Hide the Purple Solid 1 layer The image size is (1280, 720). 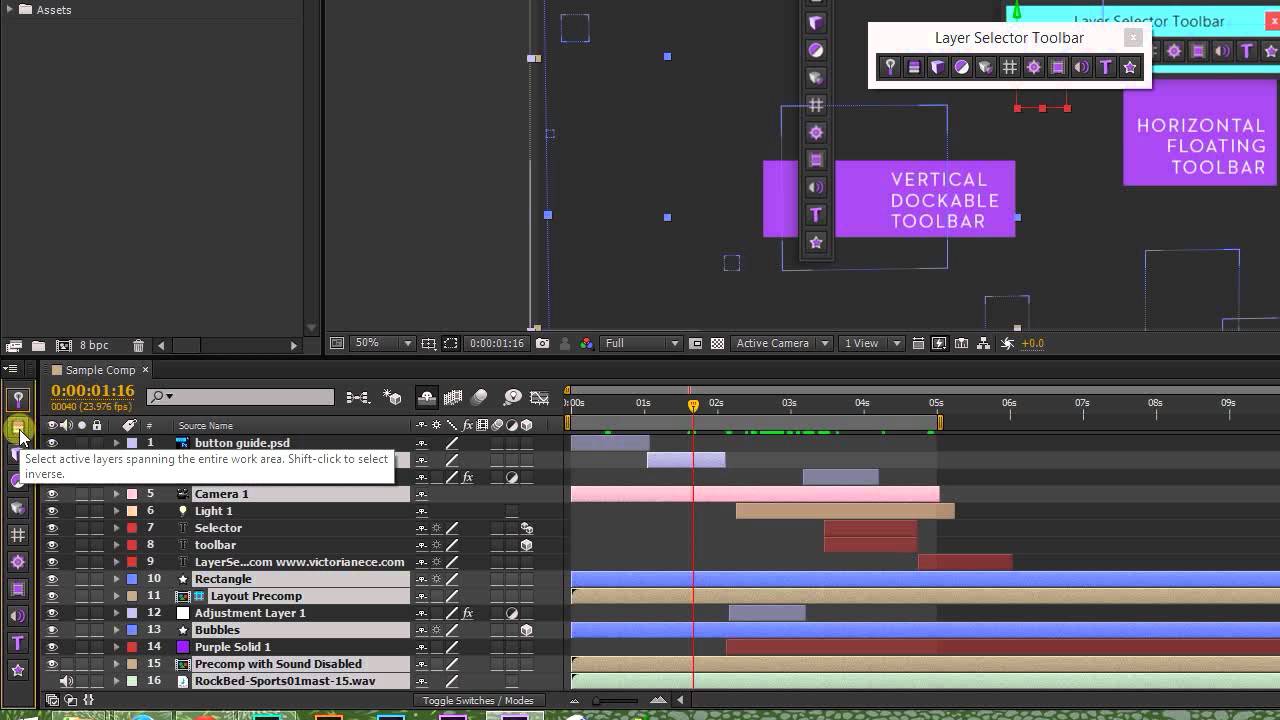[52, 647]
